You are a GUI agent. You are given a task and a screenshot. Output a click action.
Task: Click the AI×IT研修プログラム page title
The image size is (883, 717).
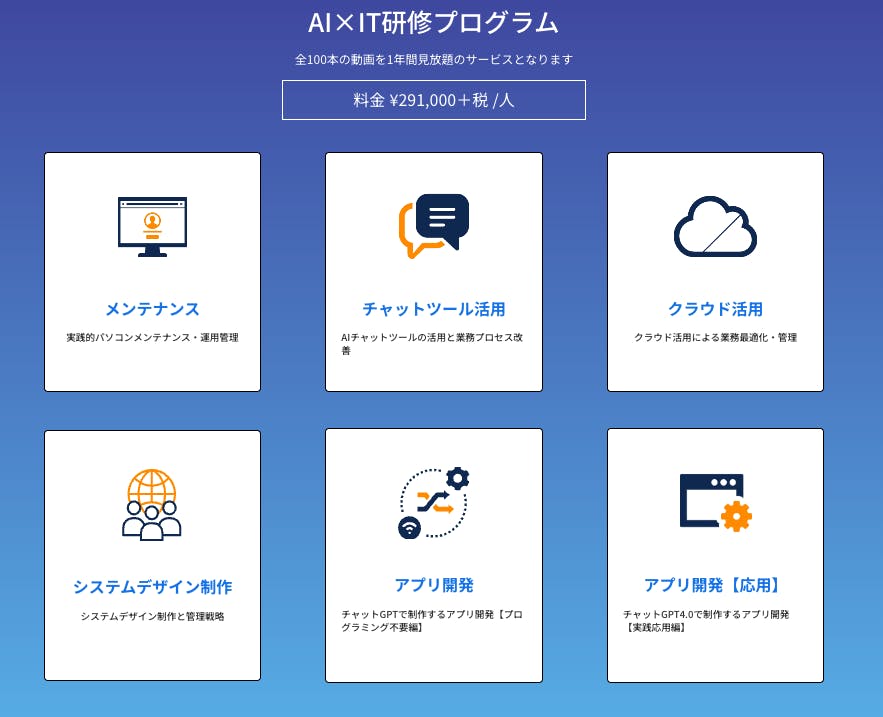(434, 23)
